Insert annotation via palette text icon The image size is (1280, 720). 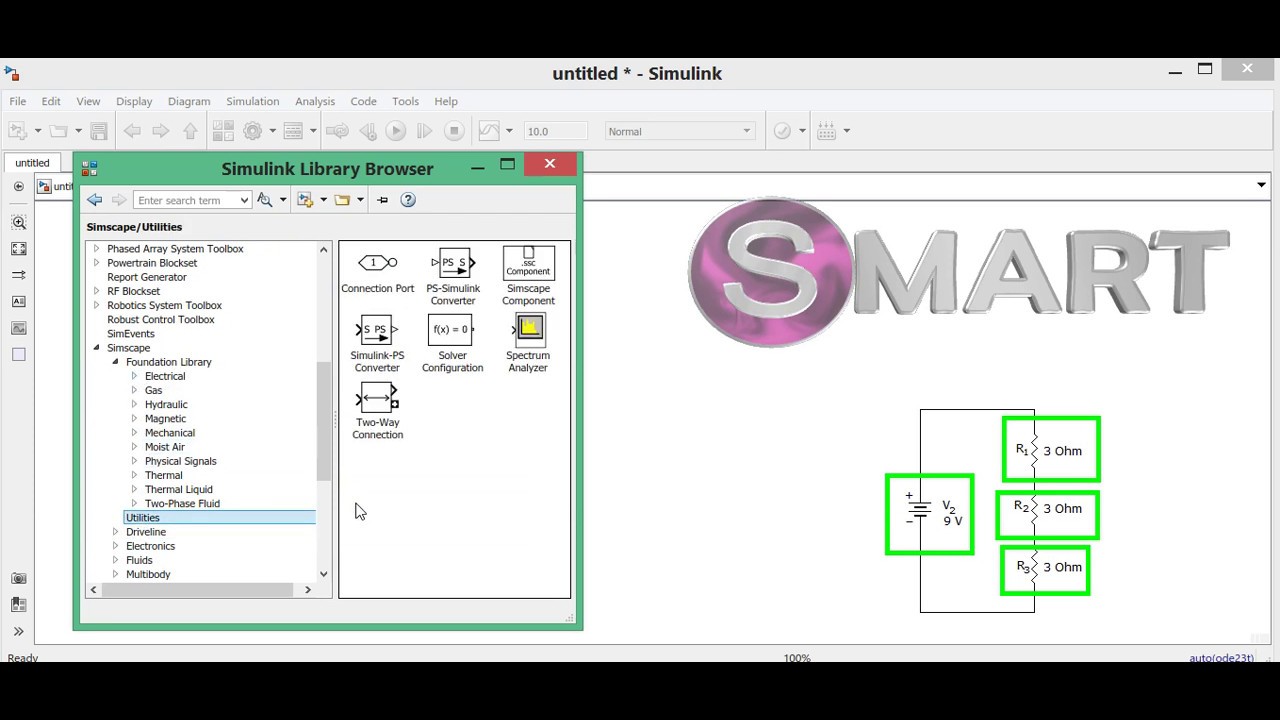(x=19, y=301)
